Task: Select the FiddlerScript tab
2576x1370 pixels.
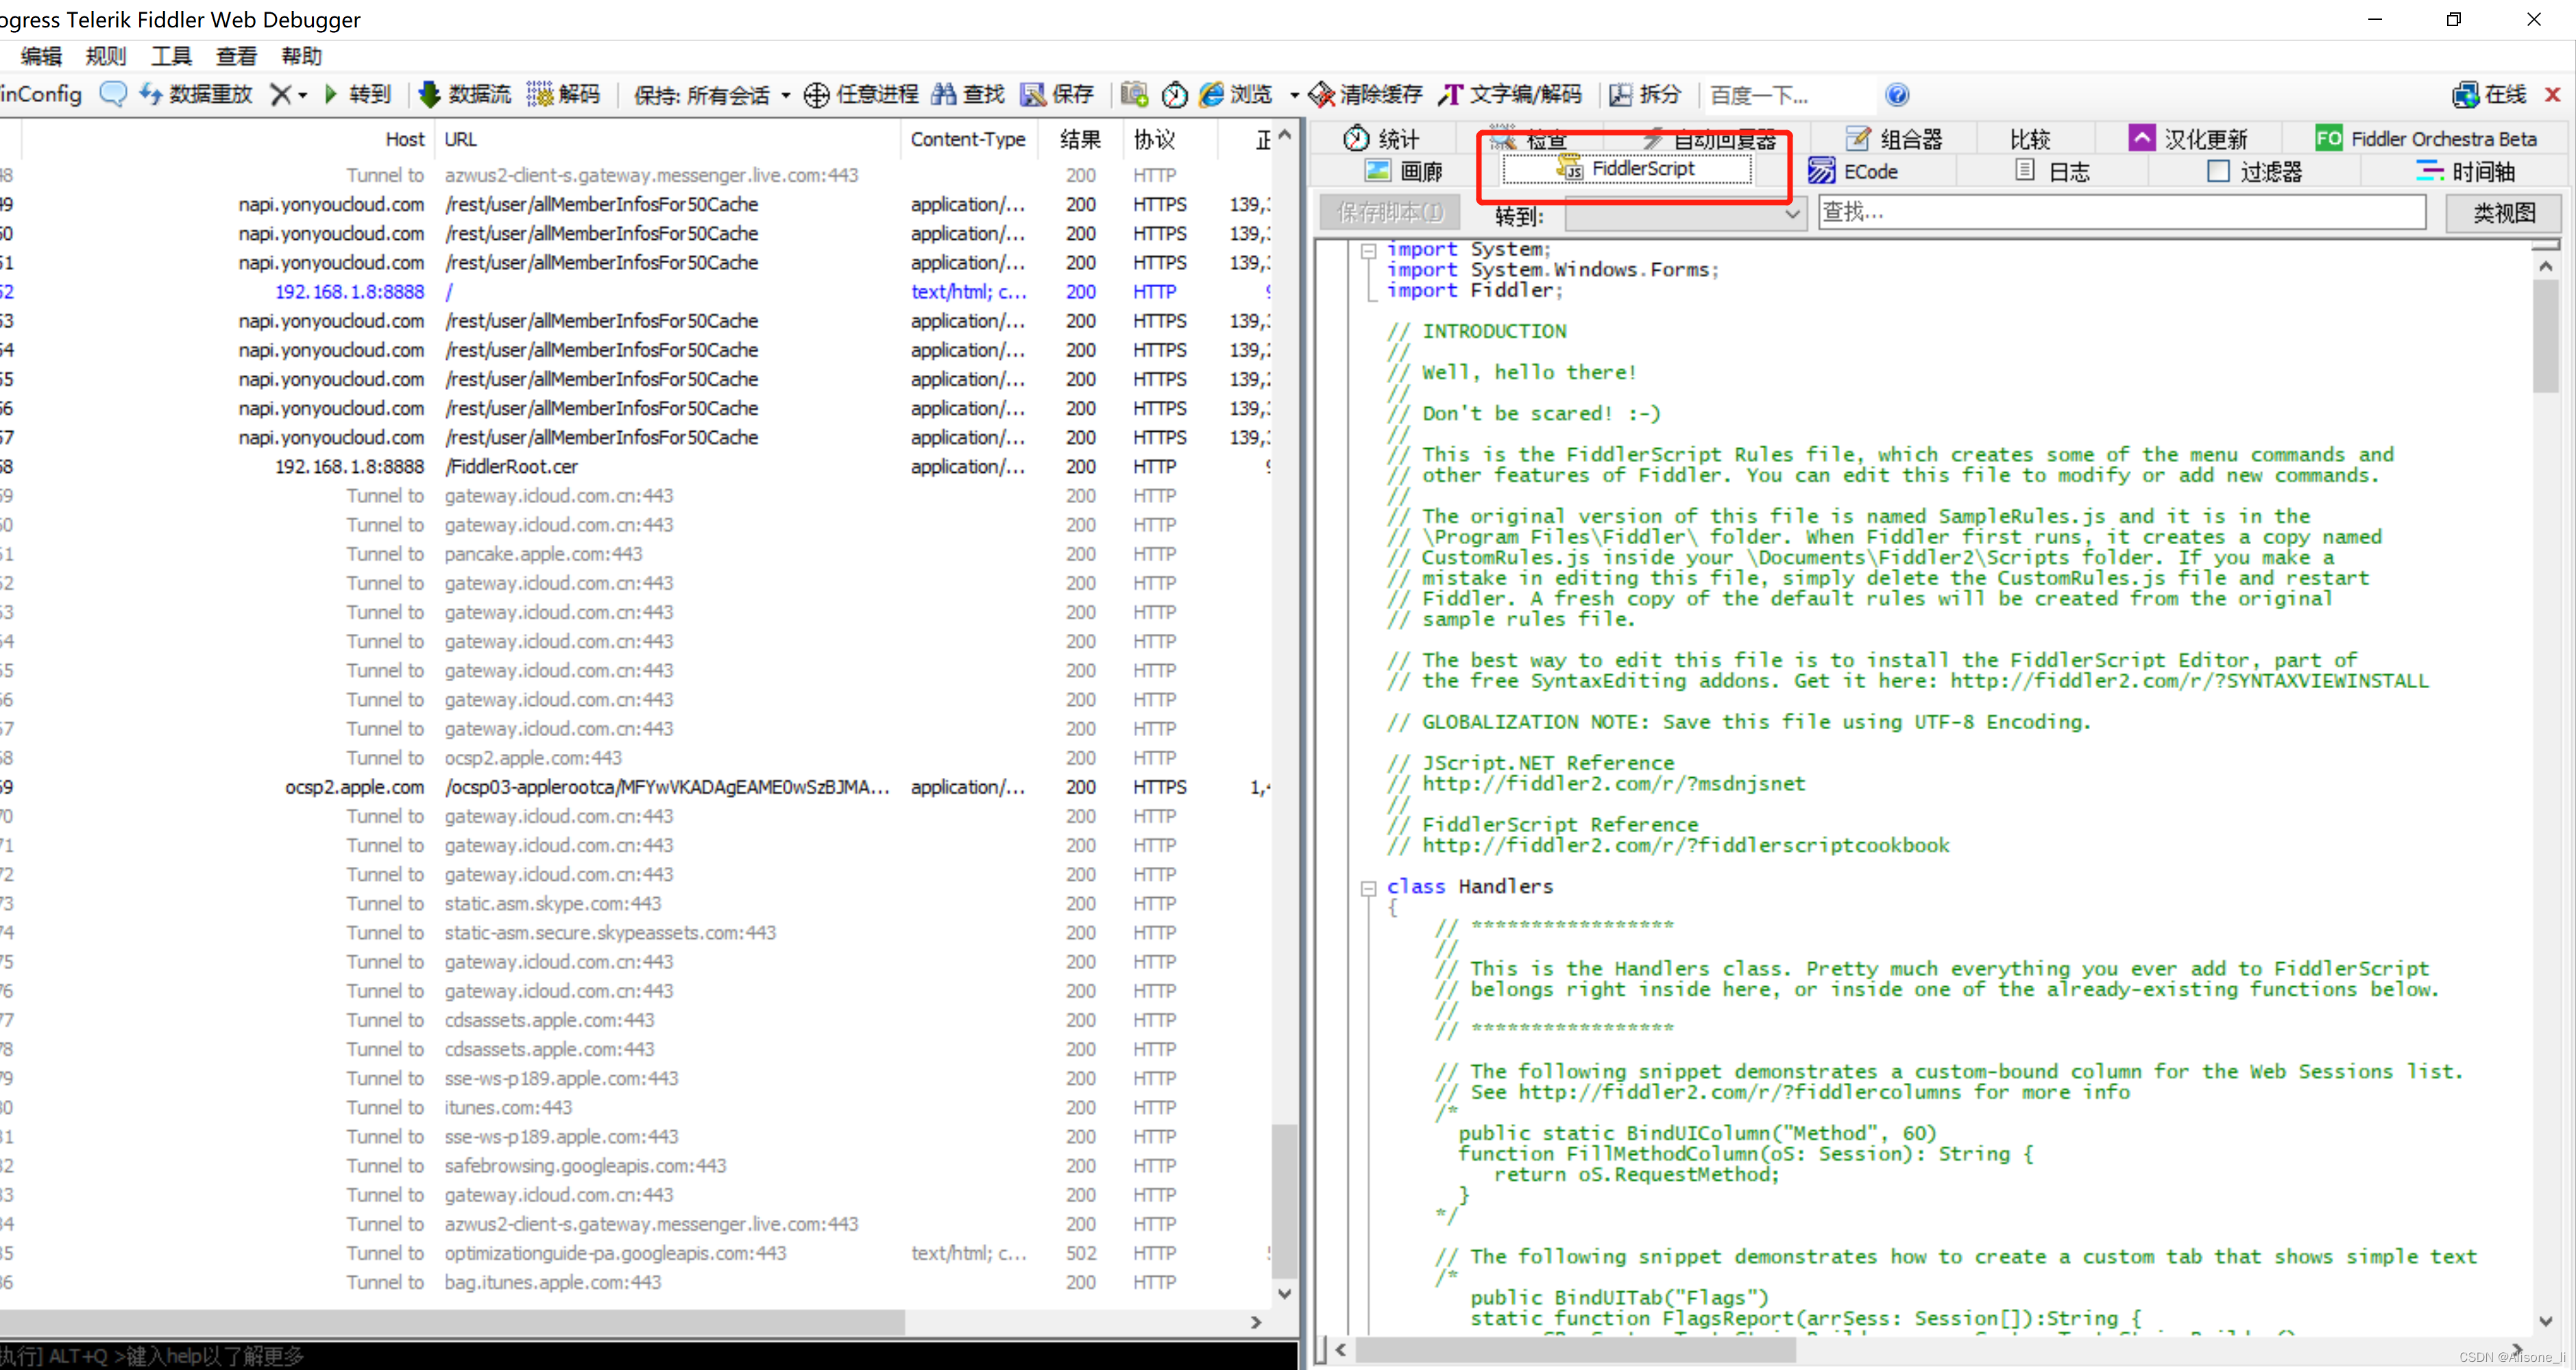Action: pos(1627,169)
